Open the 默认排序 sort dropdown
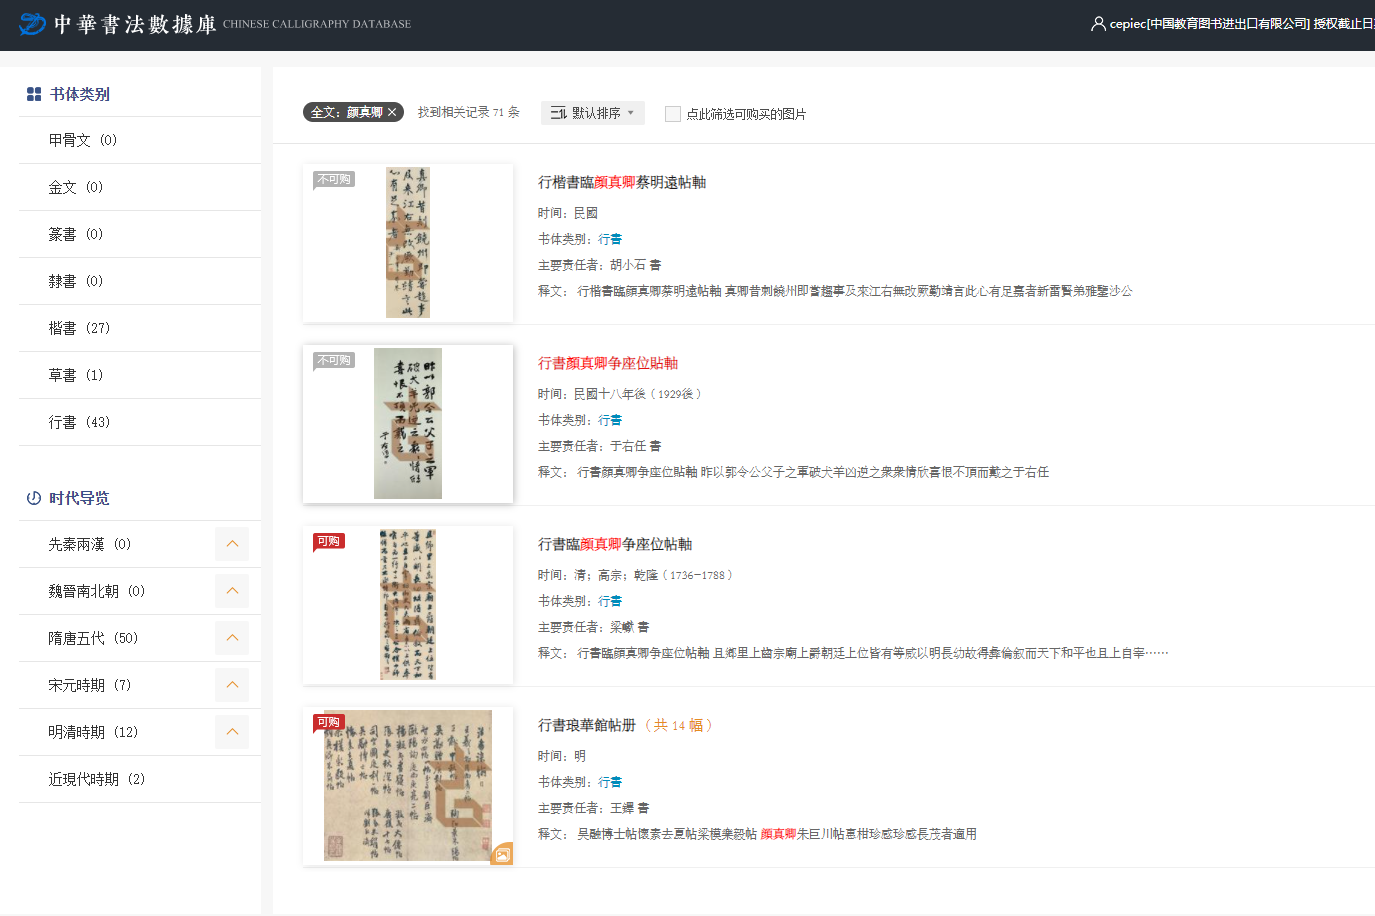Screen dimensions: 1375x916 593,113
